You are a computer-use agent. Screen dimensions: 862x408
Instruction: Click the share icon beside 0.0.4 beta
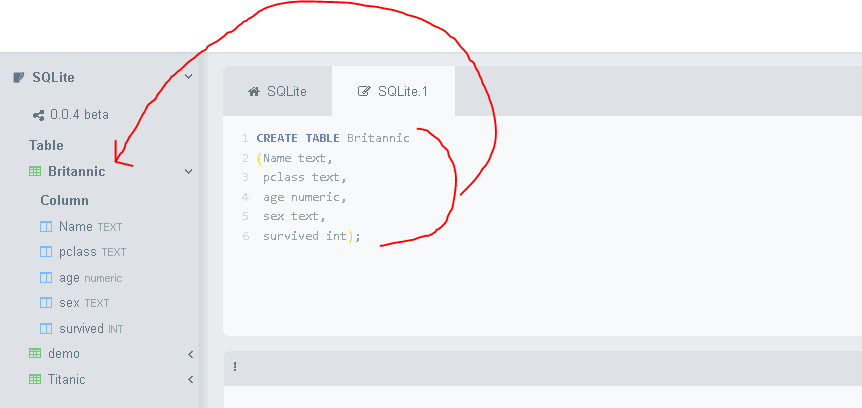coord(38,115)
